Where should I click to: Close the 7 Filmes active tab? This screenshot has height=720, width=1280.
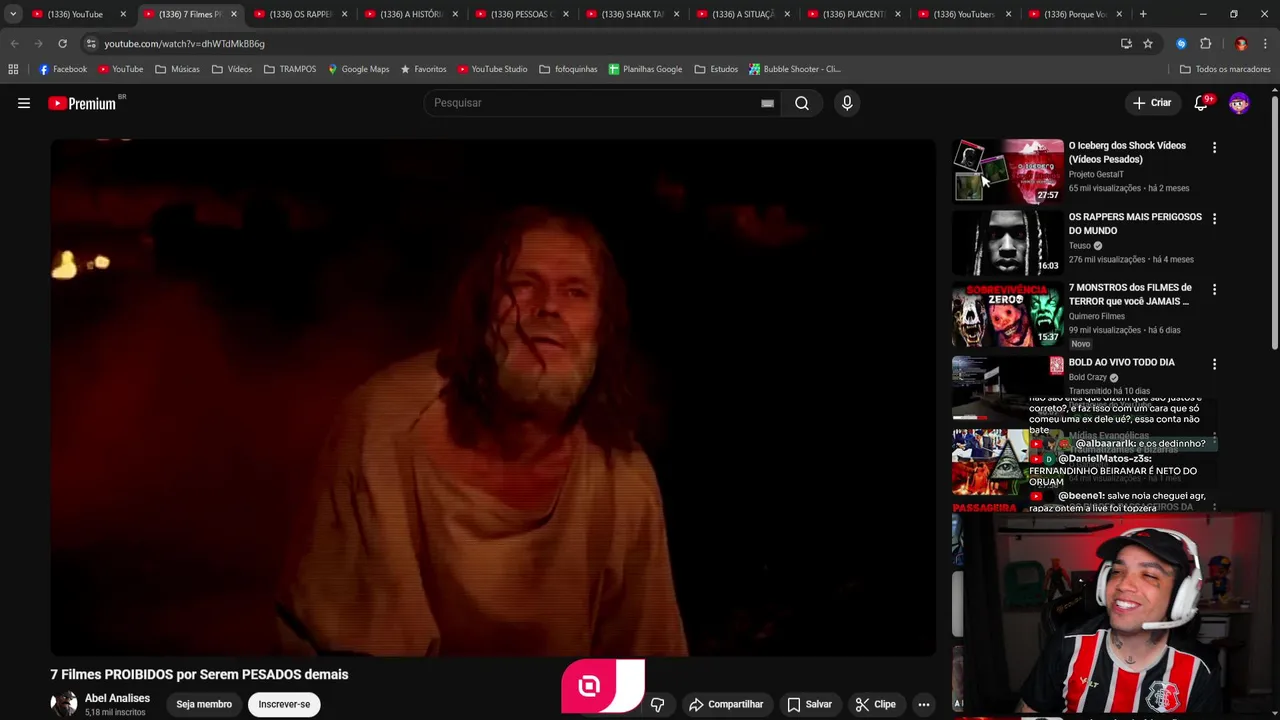(234, 14)
